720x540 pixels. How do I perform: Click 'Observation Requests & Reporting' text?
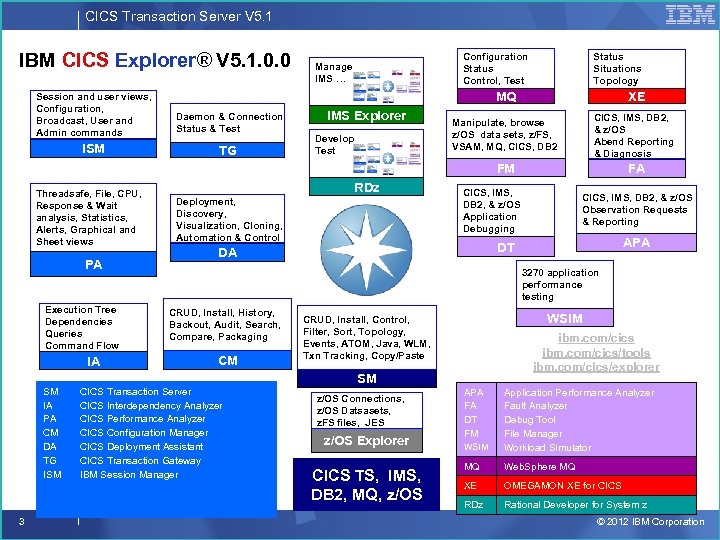[635, 215]
